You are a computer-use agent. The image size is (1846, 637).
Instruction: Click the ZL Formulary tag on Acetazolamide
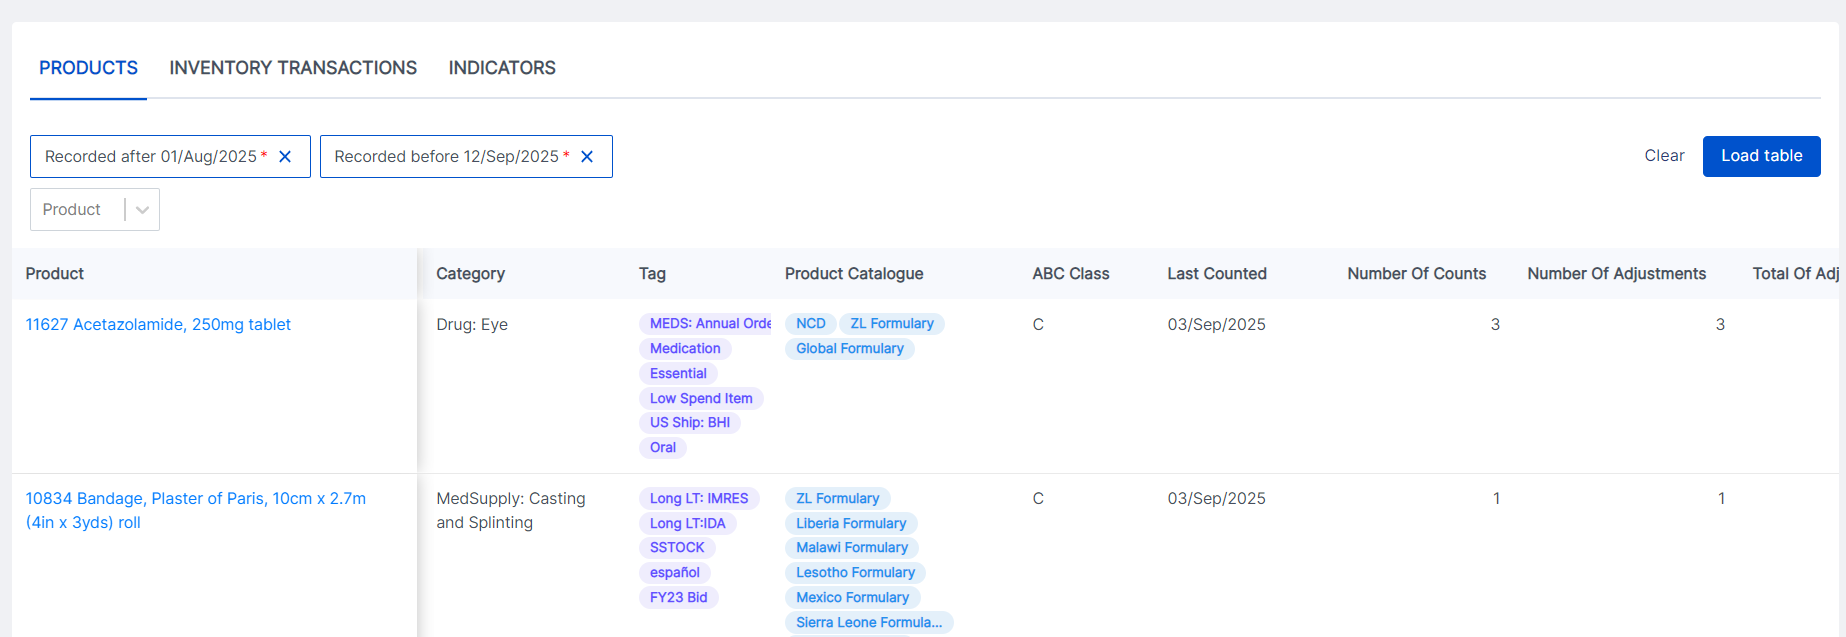pos(891,324)
